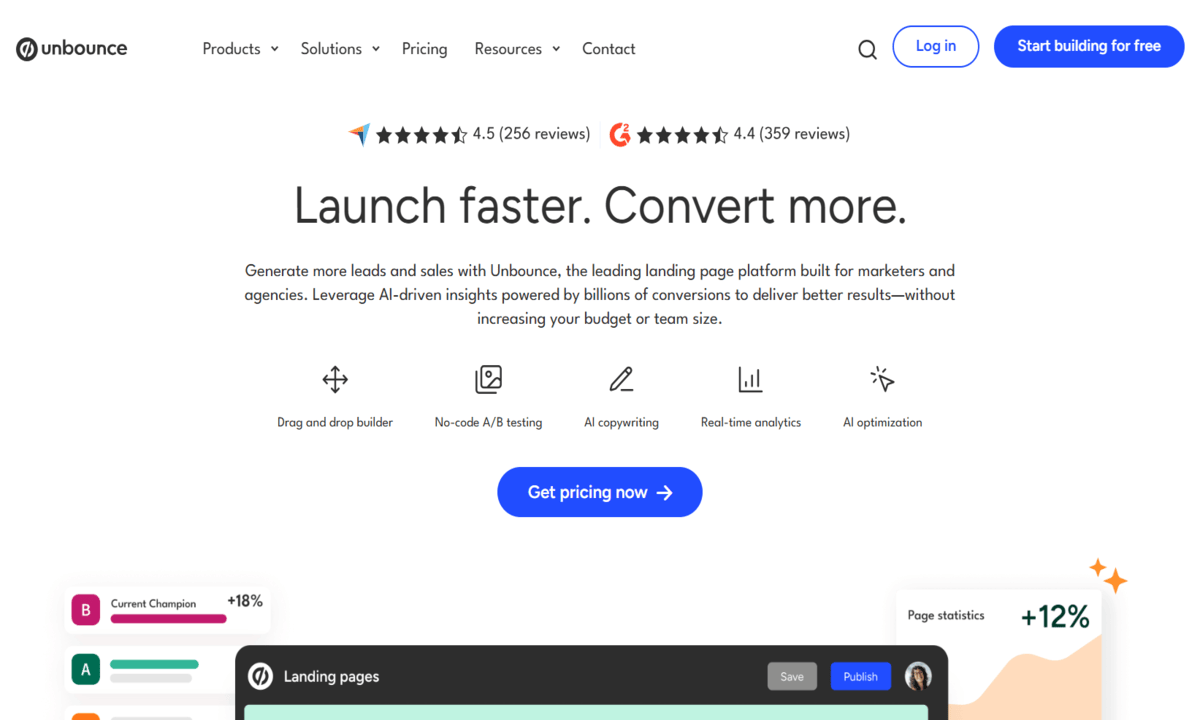Click the pink Current Champion progress bar
Screen dimensions: 1200x720
pyautogui.click(x=168, y=619)
